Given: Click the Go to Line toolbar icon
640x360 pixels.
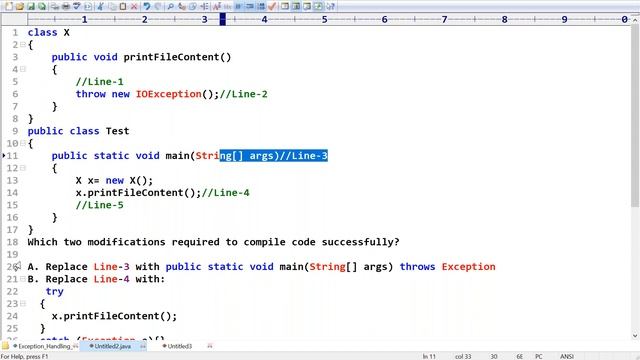Looking at the screenshot, I should (x=204, y=7).
